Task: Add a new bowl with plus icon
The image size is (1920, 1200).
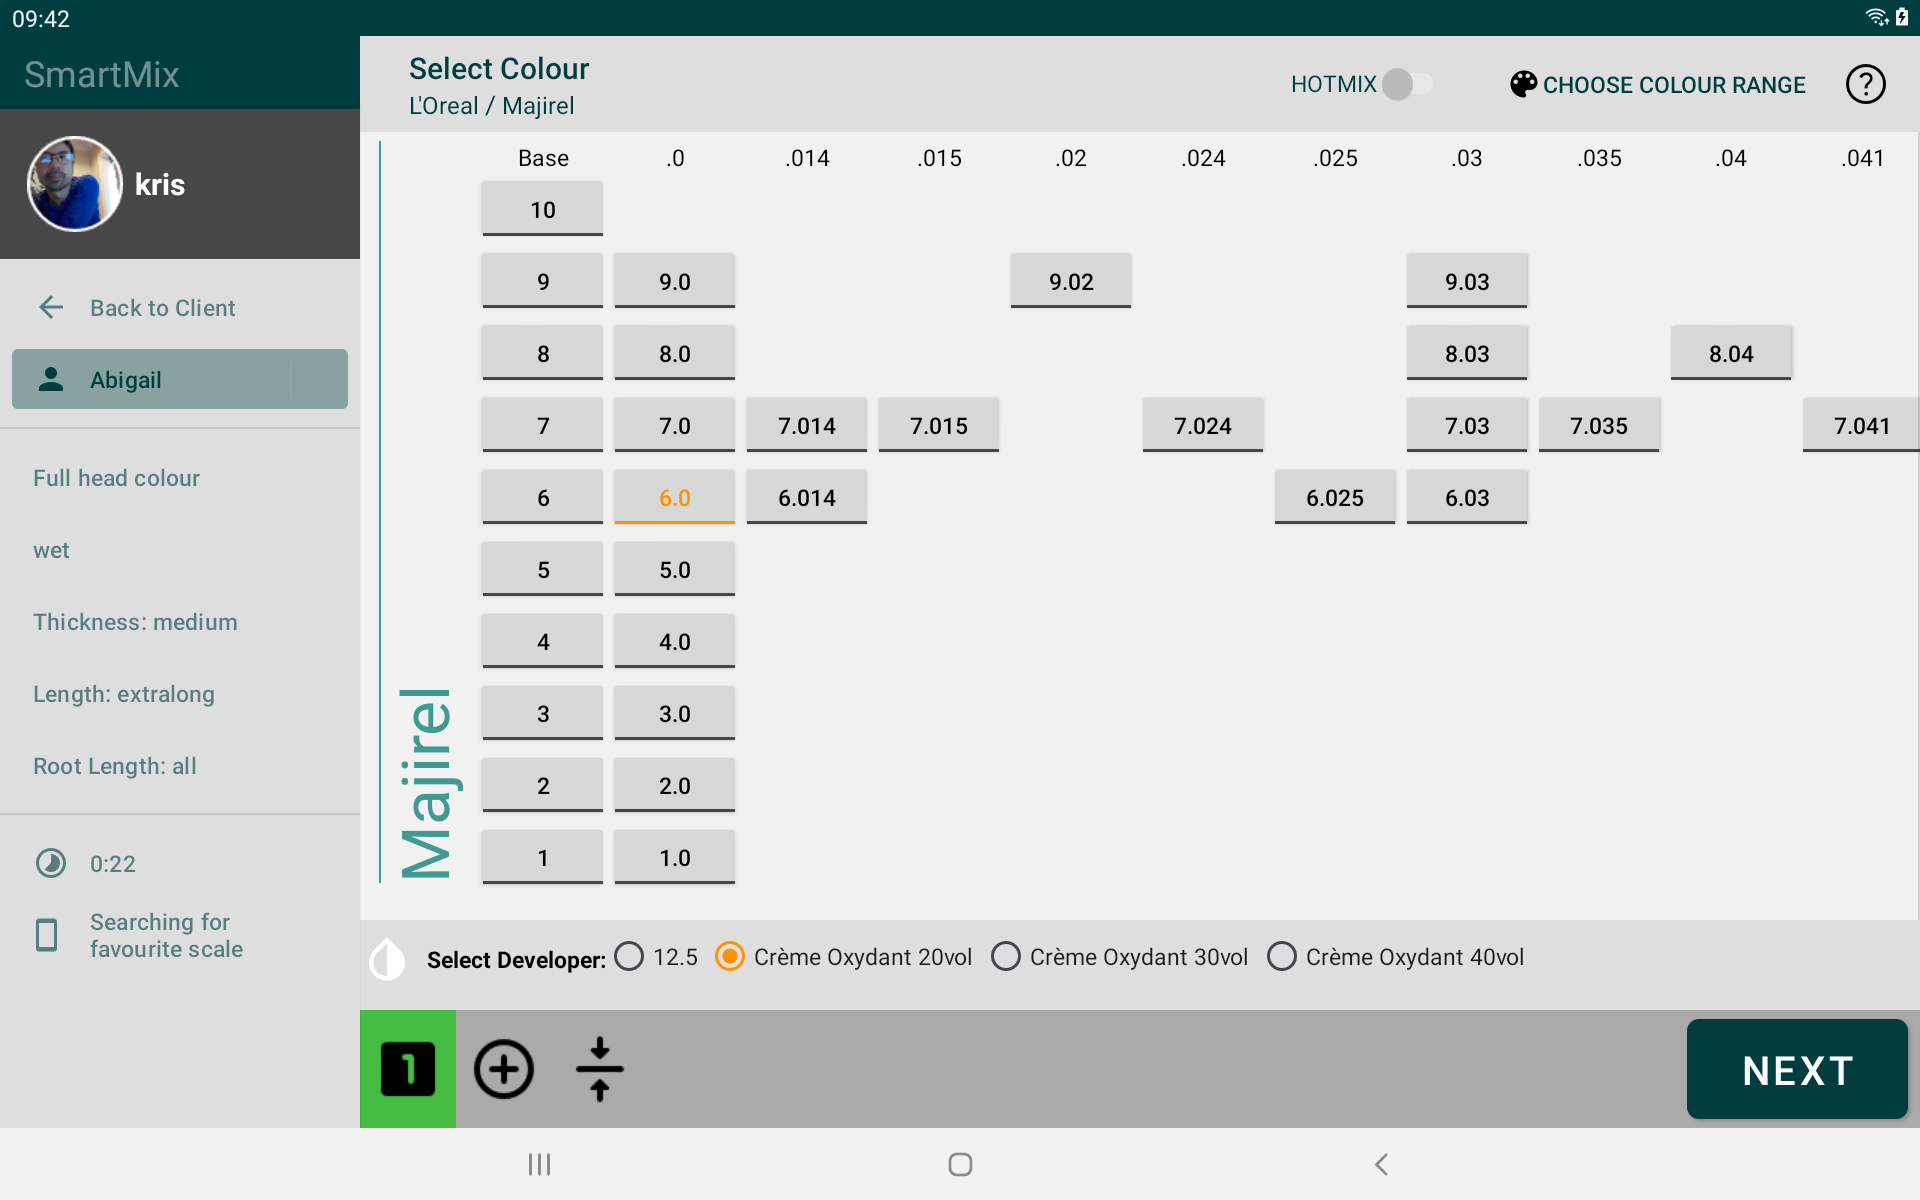Action: [503, 1069]
